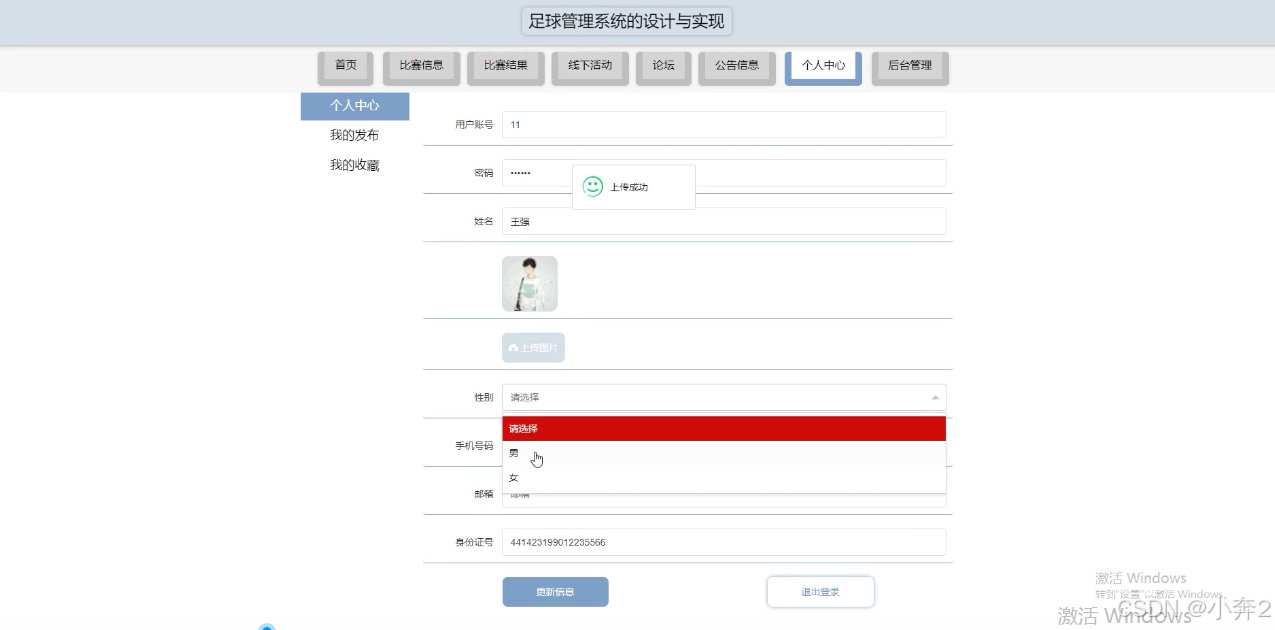Select 我的发布 in the sidebar
This screenshot has width=1275, height=630.
355,135
